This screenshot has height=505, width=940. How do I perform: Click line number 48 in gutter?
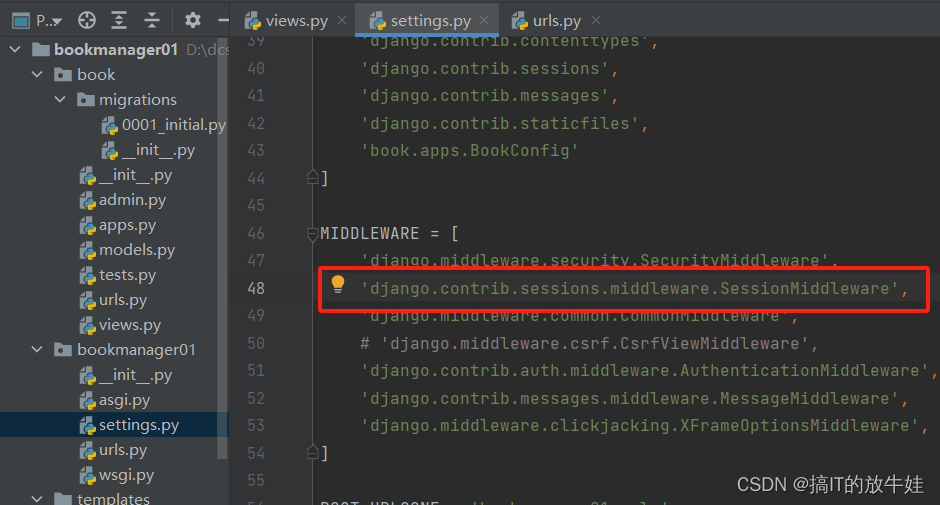(256, 288)
